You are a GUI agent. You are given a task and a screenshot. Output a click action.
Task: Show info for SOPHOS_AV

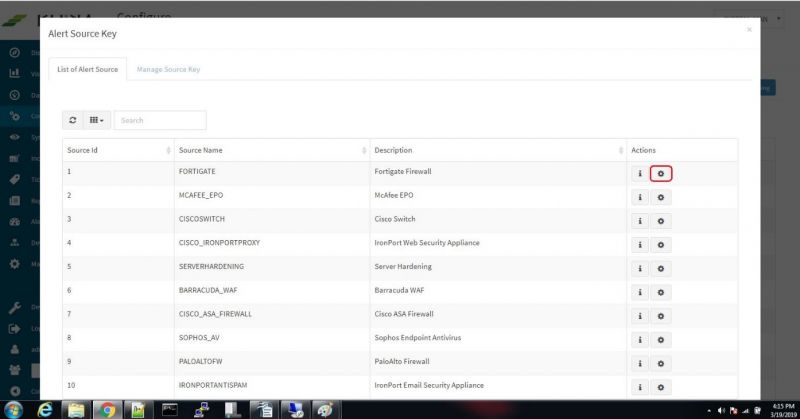click(640, 340)
